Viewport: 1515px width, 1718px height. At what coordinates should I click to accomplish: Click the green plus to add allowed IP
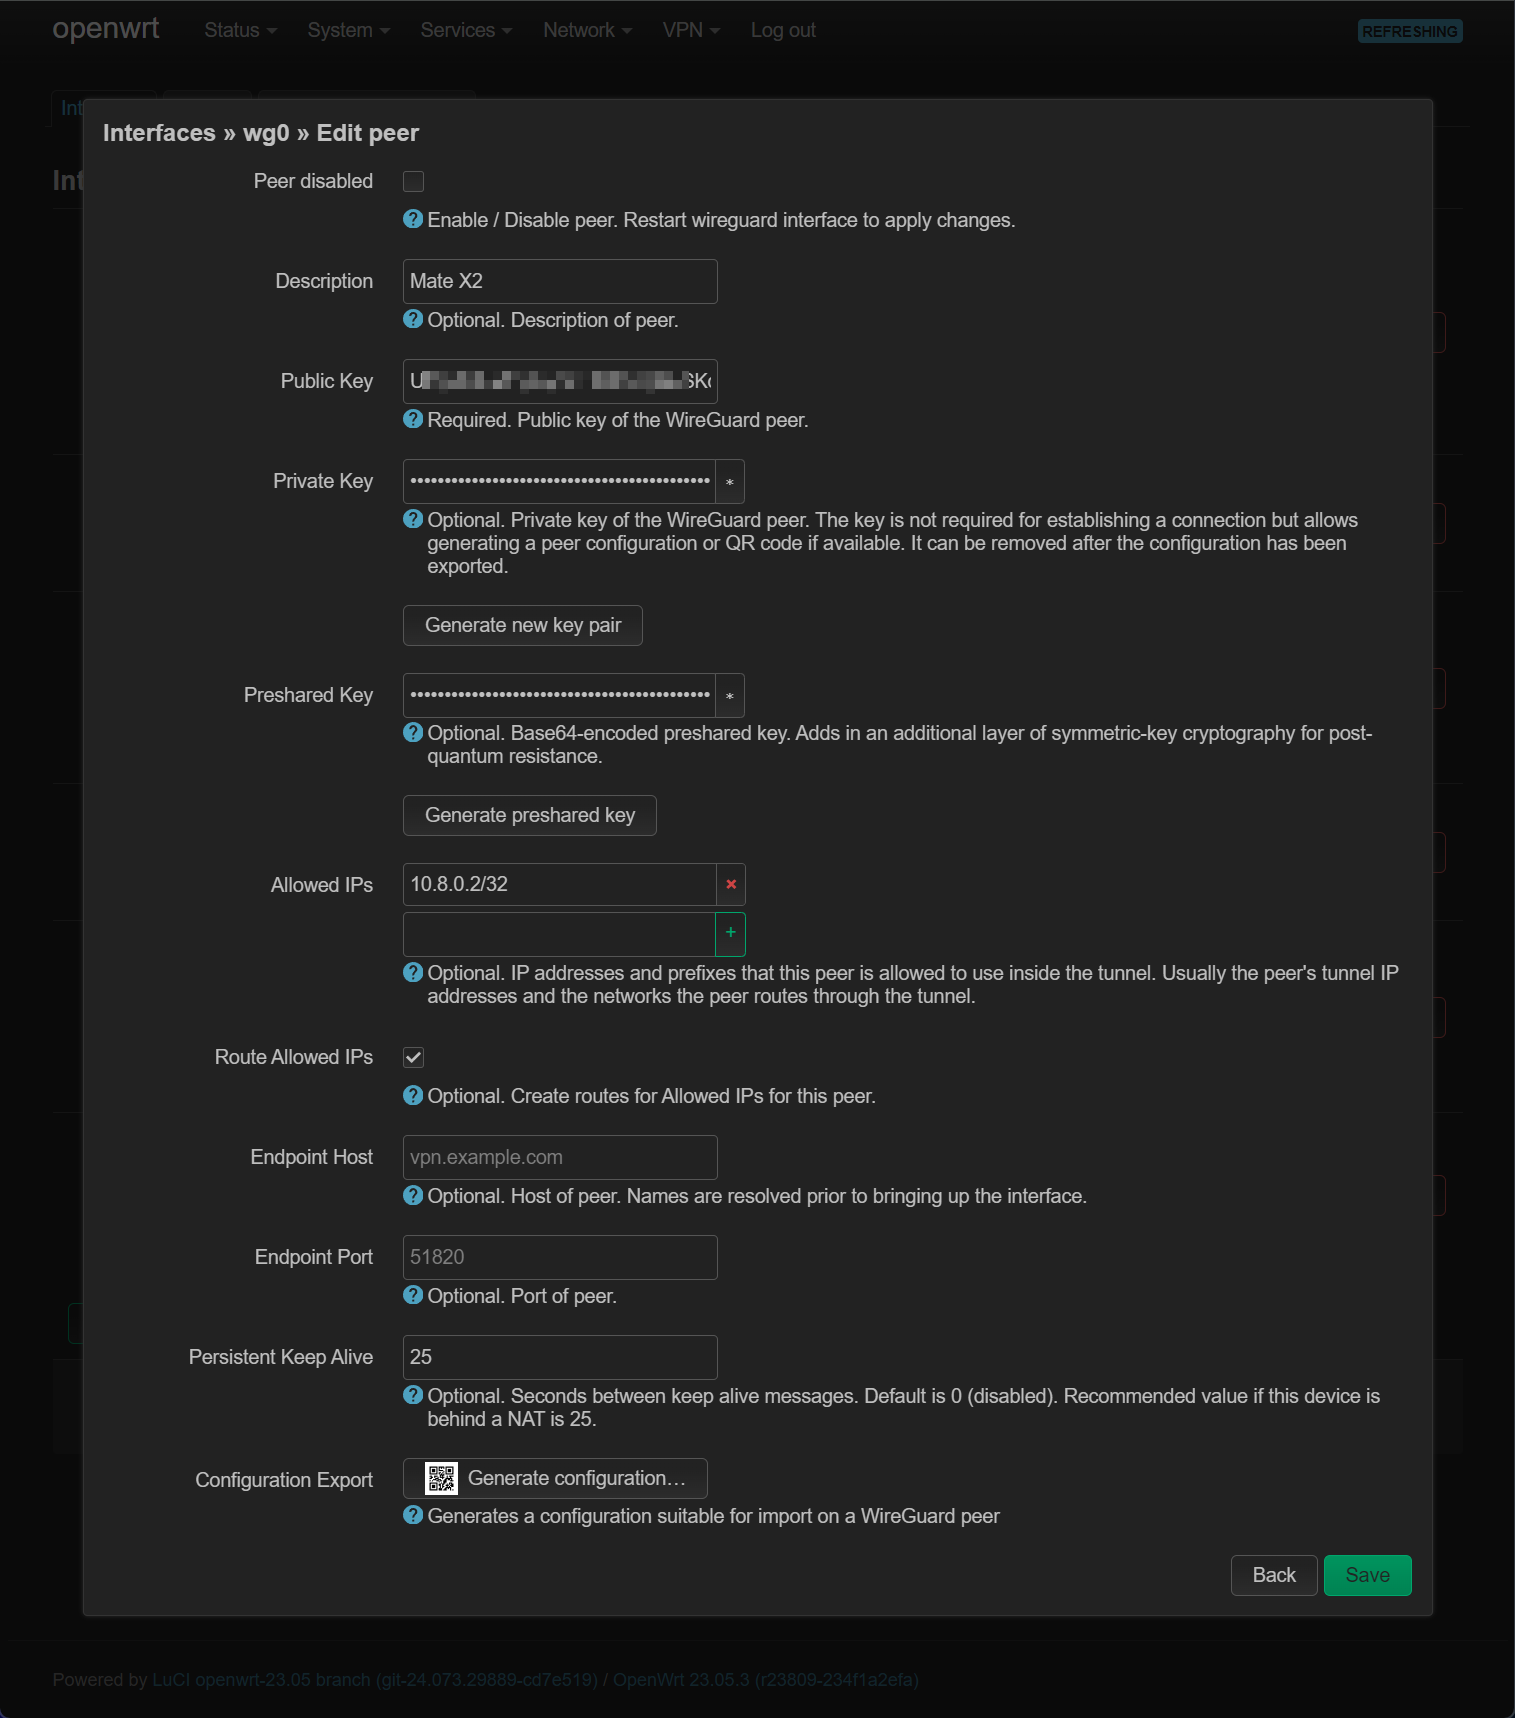pyautogui.click(x=731, y=933)
